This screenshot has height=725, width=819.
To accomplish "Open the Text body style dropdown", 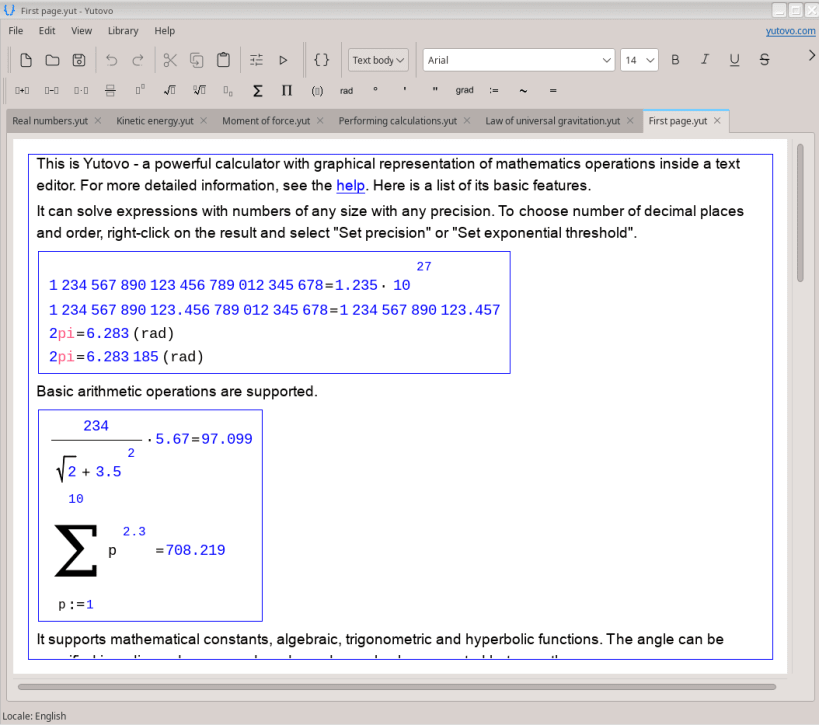I will (x=378, y=60).
